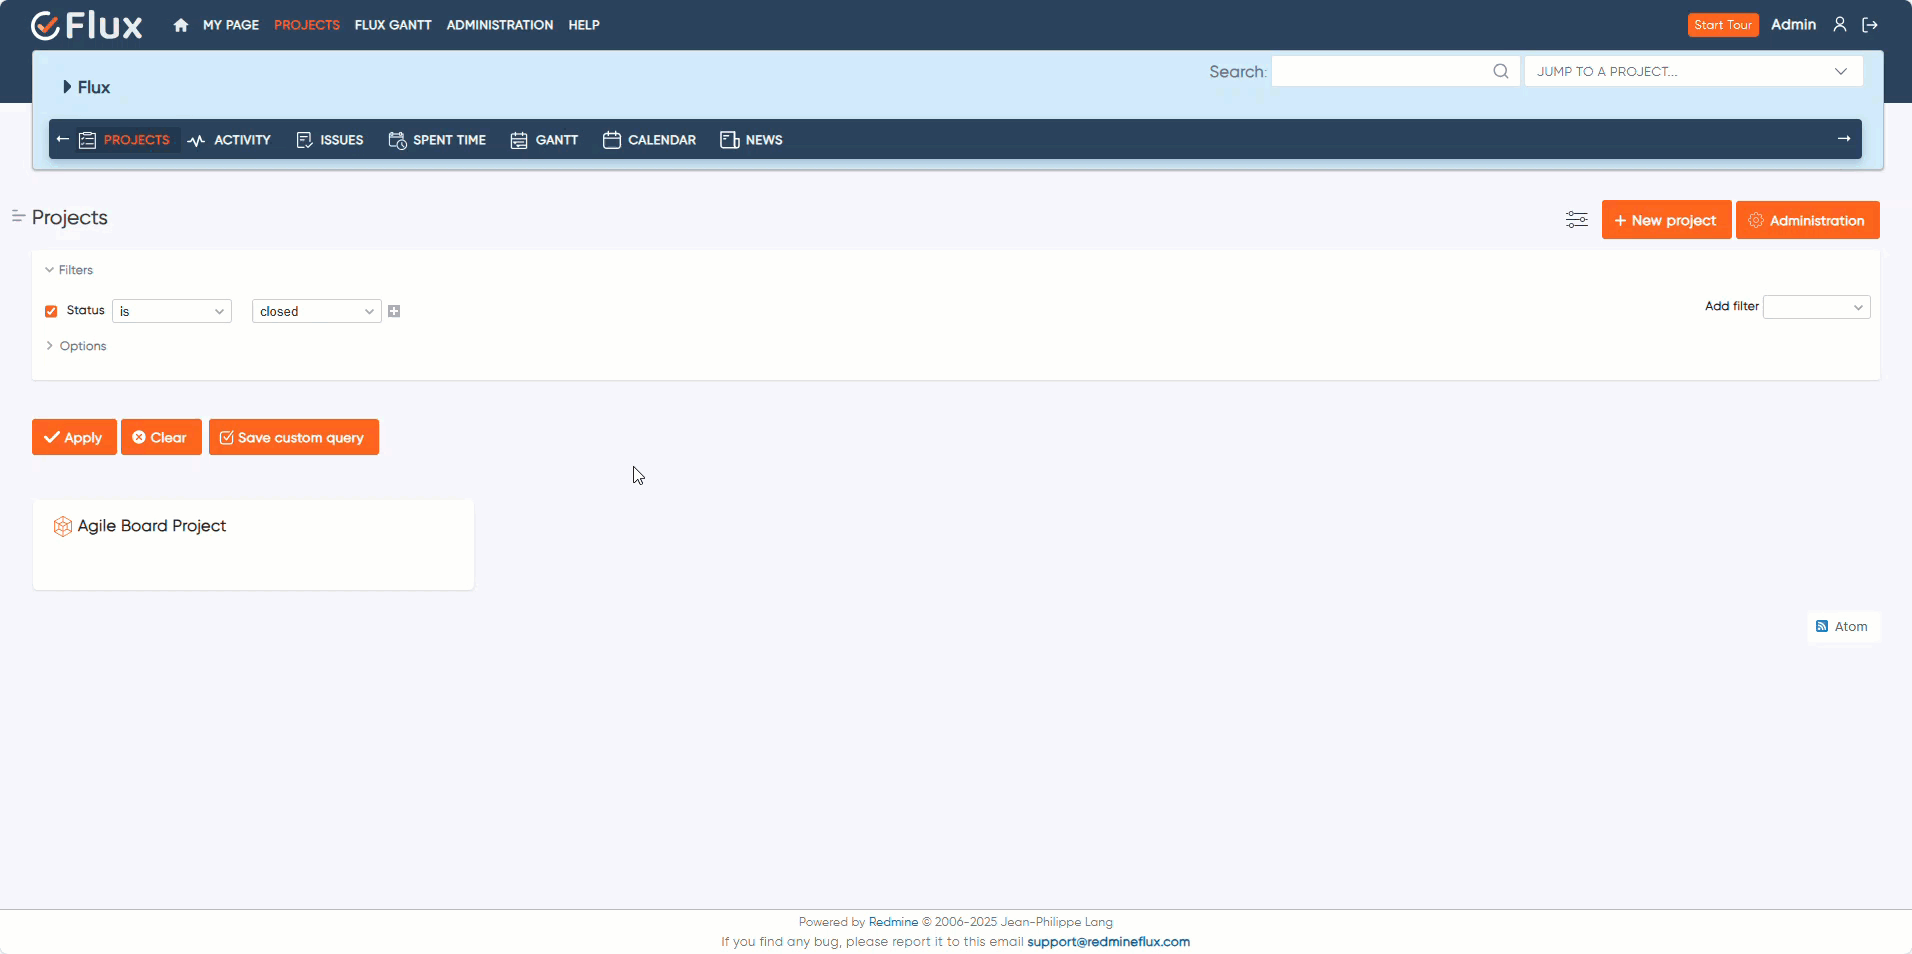Open Help menu

pyautogui.click(x=584, y=25)
